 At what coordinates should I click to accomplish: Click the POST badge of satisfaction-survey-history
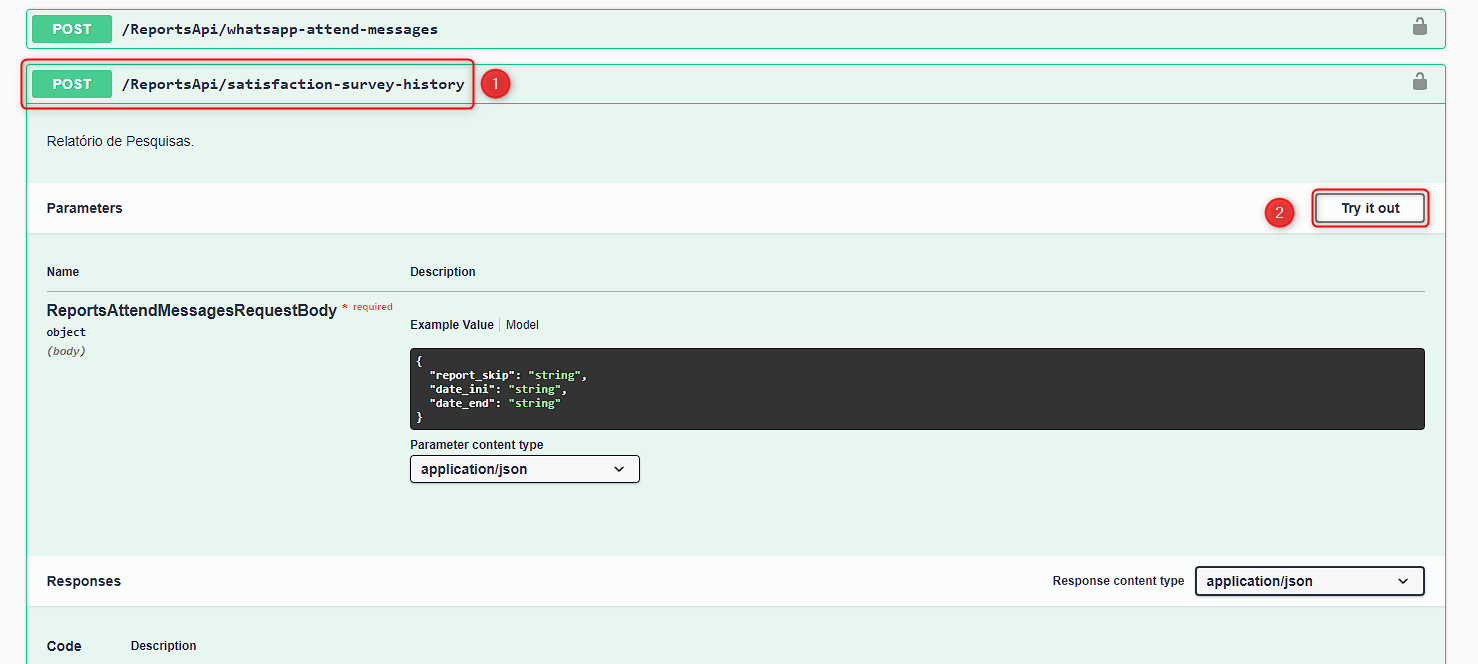72,84
